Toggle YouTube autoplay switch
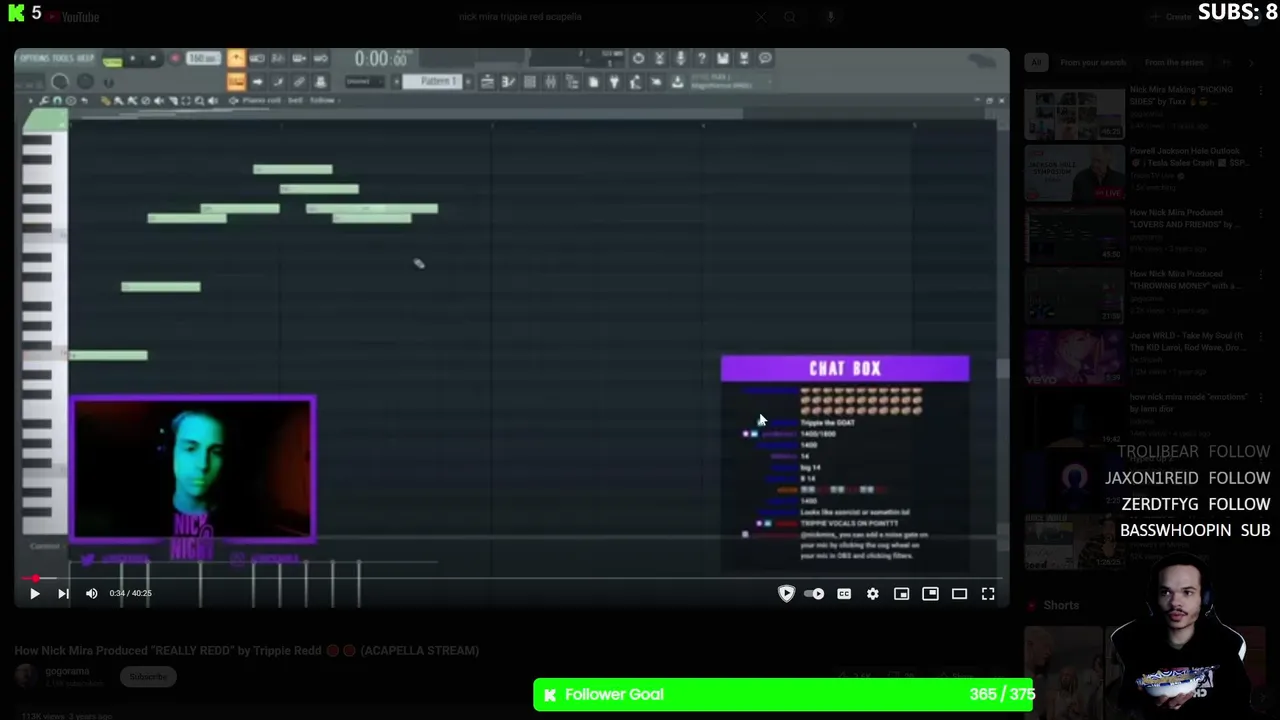Image resolution: width=1280 pixels, height=720 pixels. click(815, 594)
